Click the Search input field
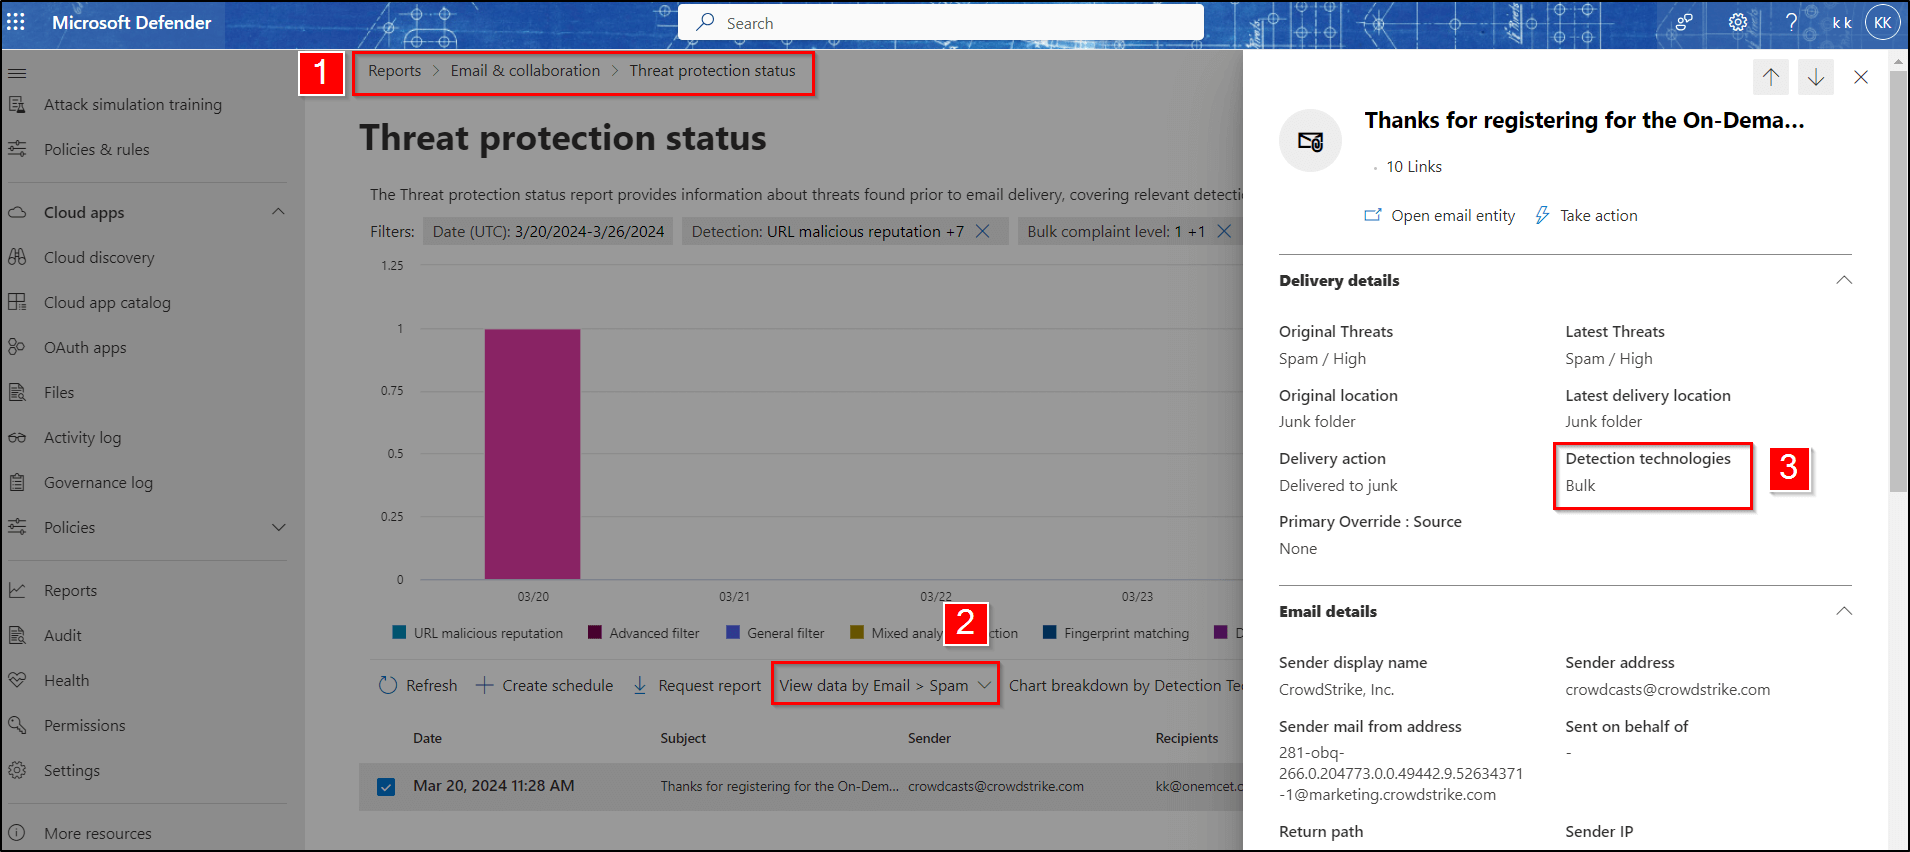The image size is (1910, 852). [941, 22]
